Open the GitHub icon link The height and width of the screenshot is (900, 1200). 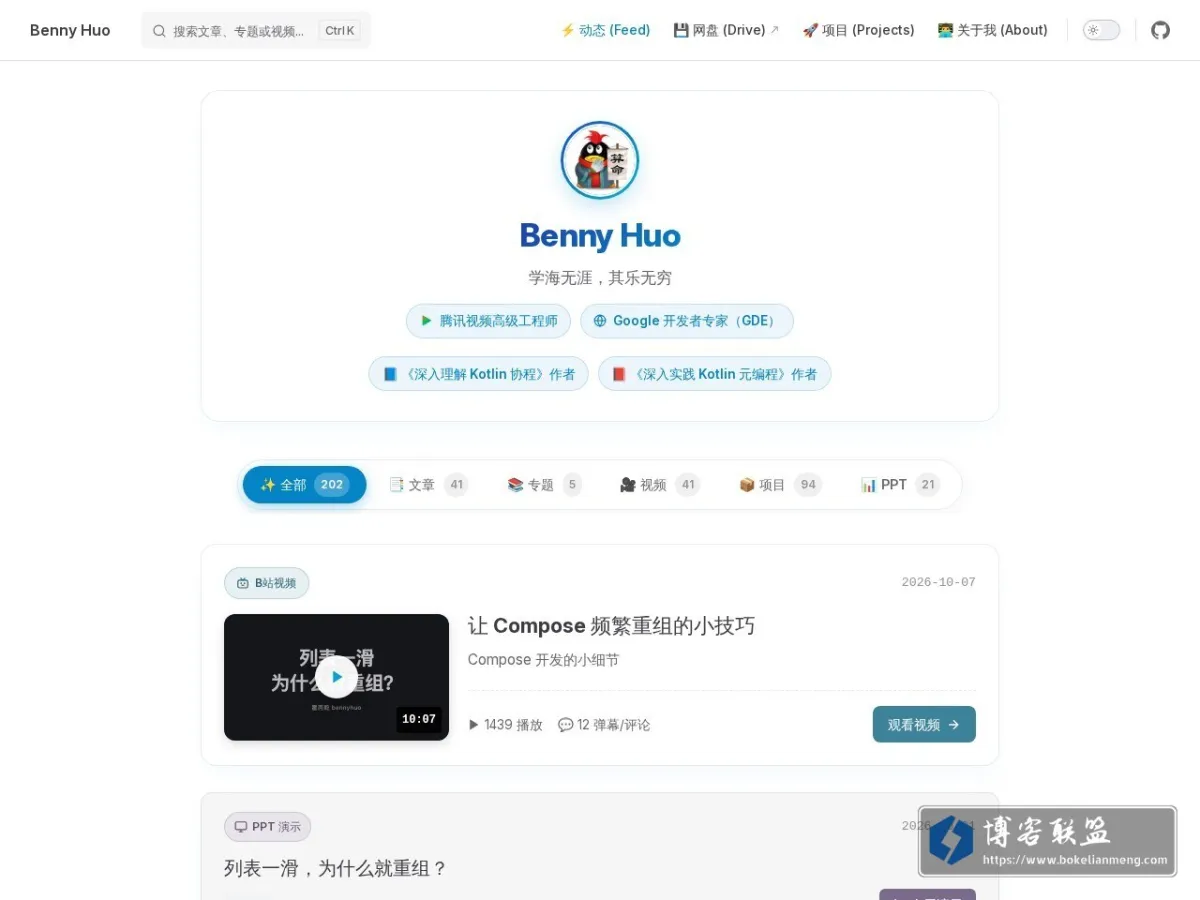(x=1160, y=30)
